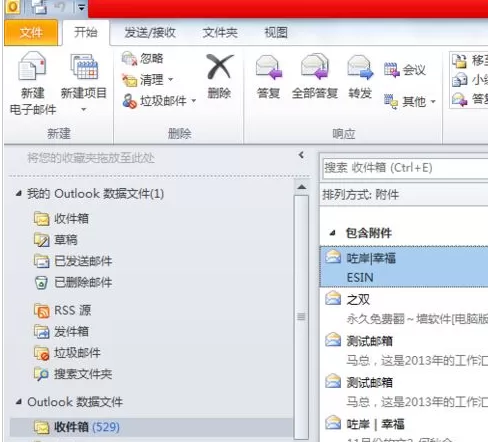Select the 收件箱 (529) inbox folder
Image resolution: width=488 pixels, height=442 pixels.
click(x=151, y=427)
